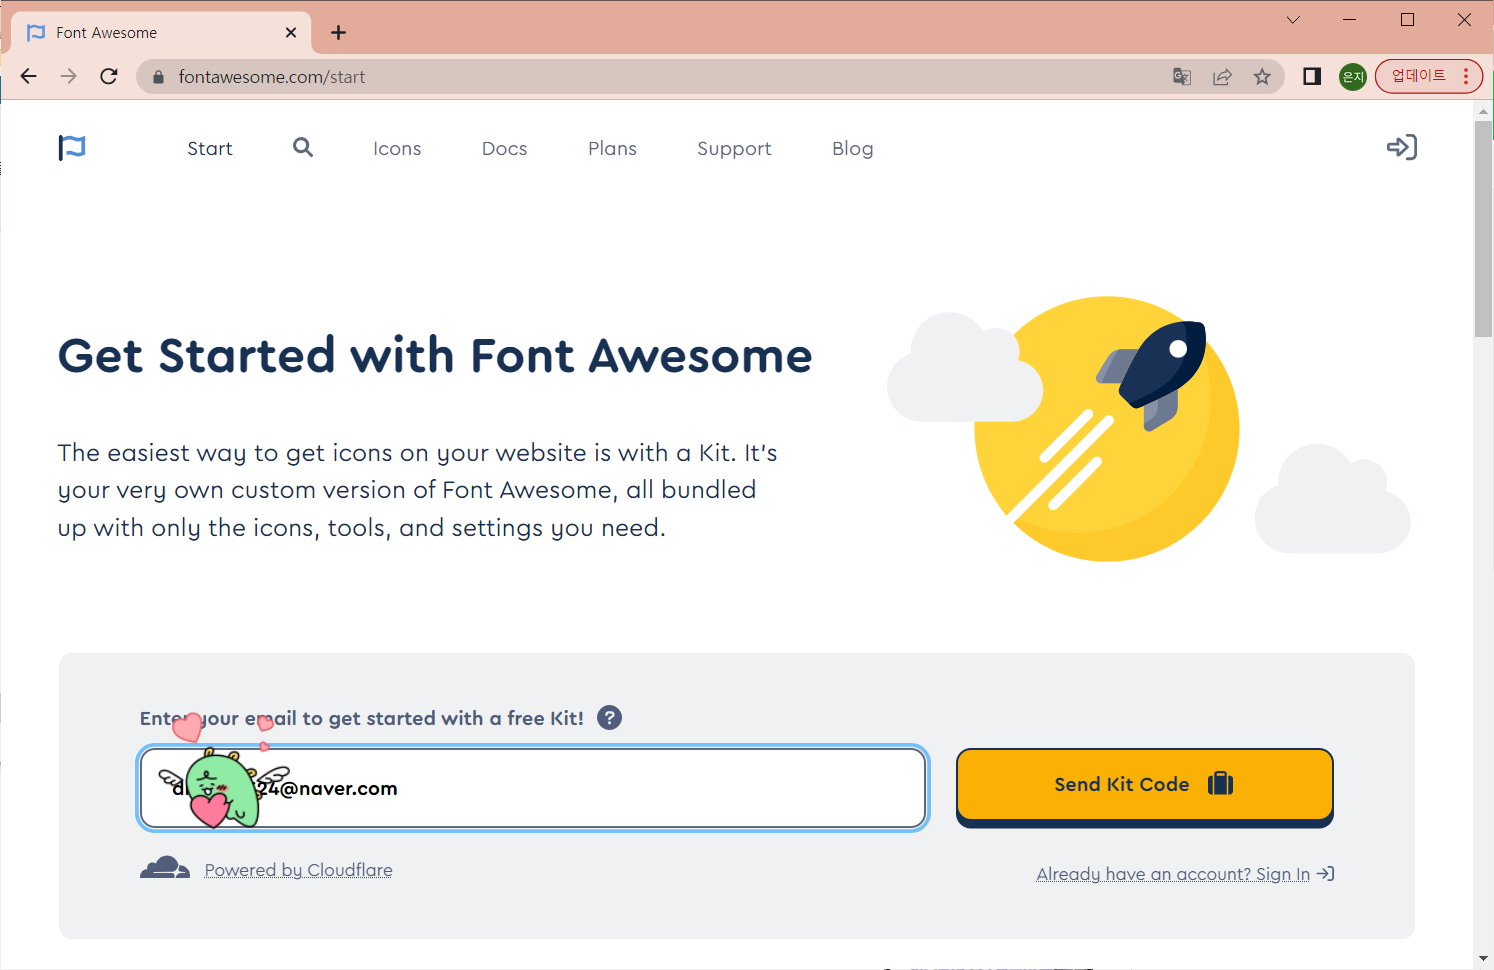This screenshot has width=1494, height=970.
Task: Open the Support navigation link
Action: pos(734,149)
